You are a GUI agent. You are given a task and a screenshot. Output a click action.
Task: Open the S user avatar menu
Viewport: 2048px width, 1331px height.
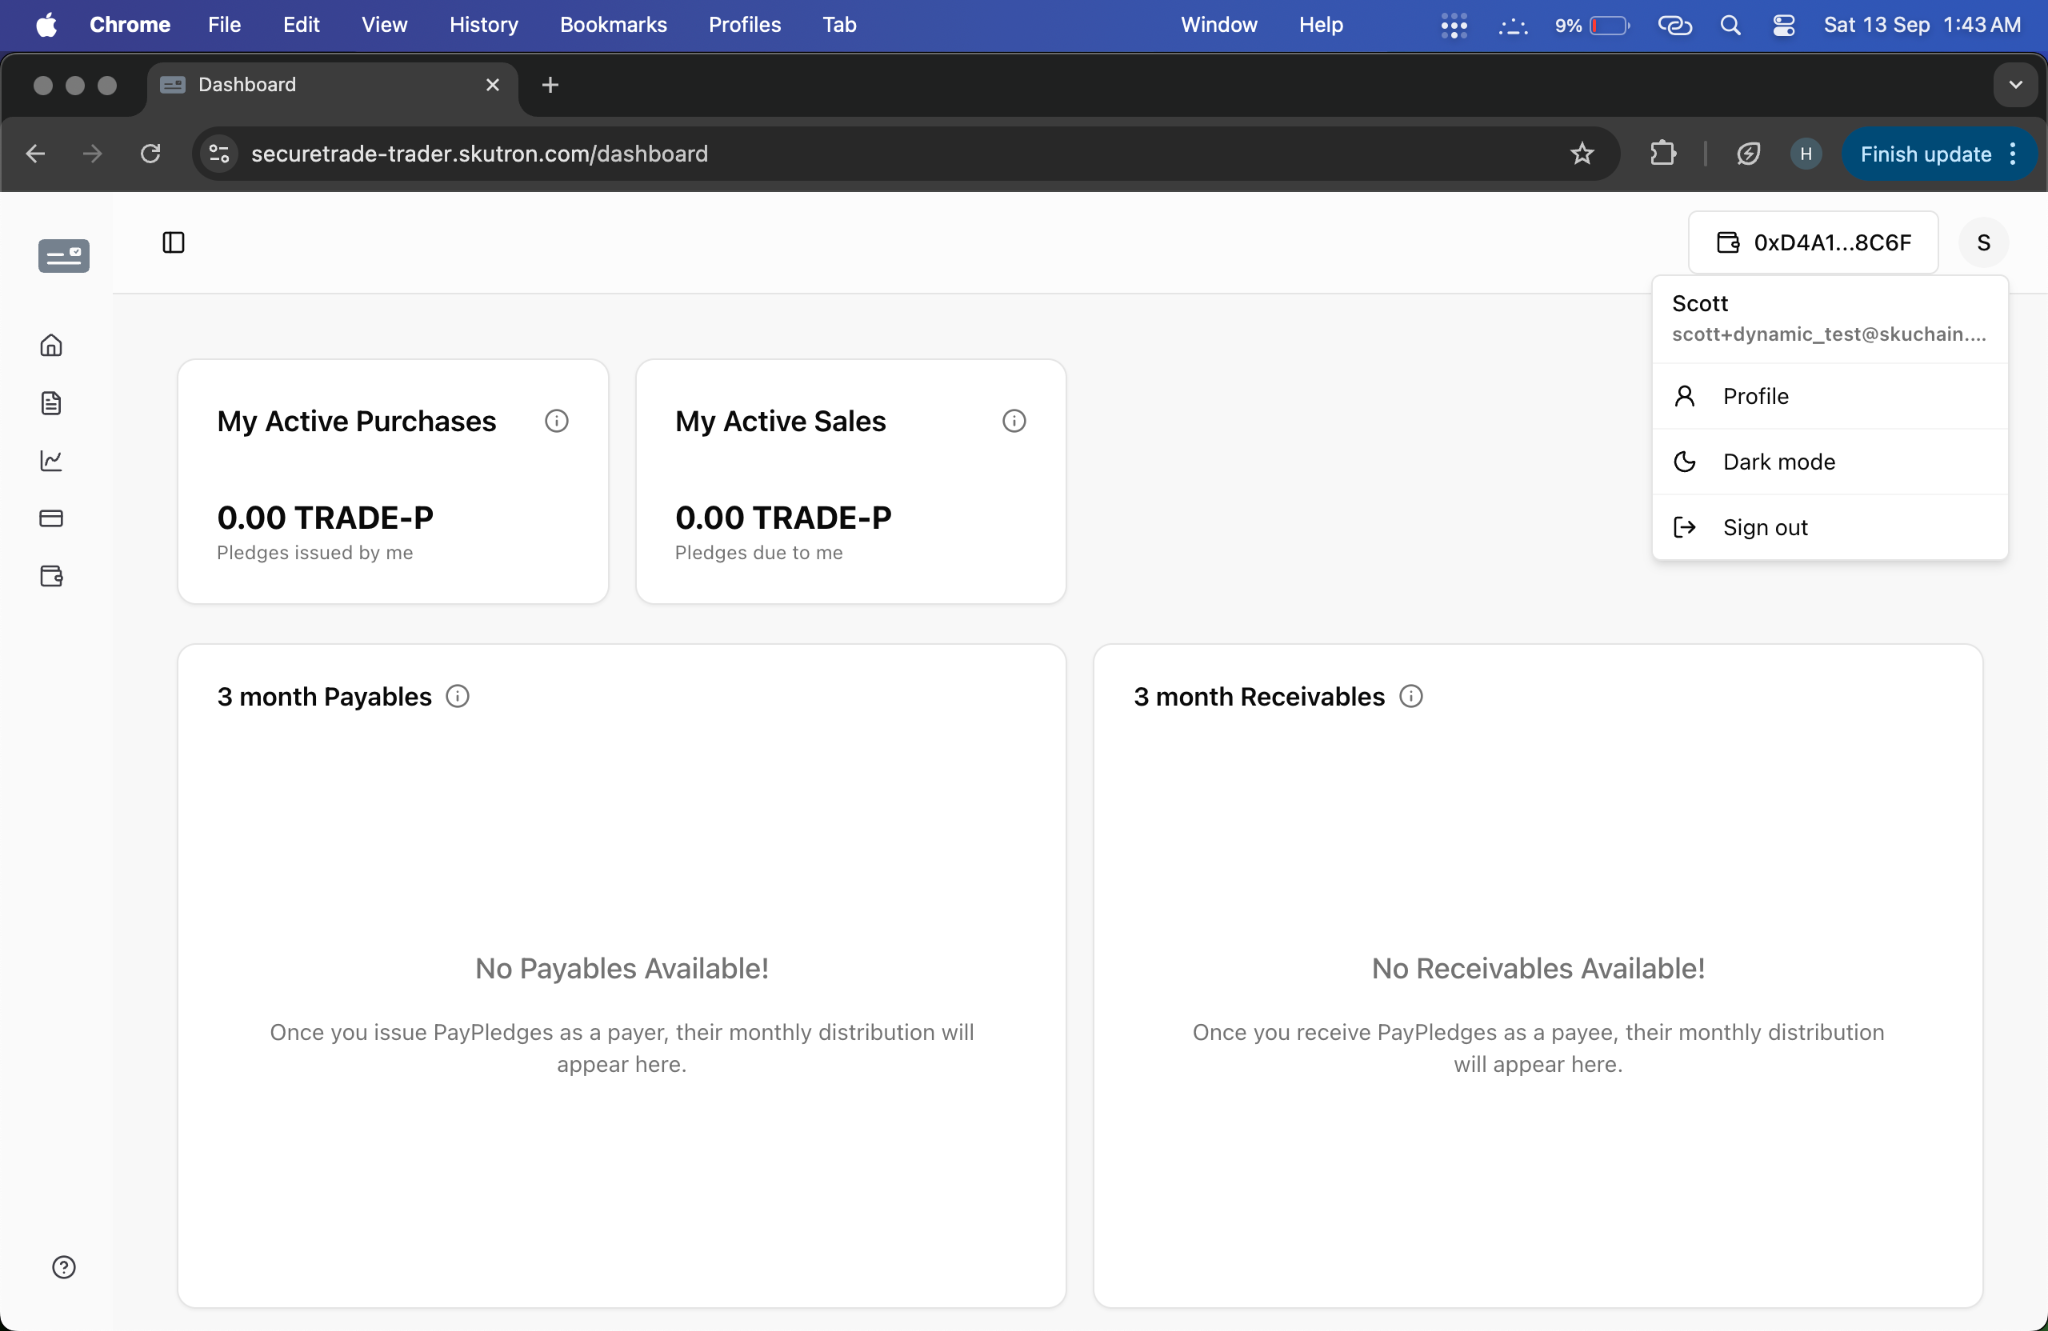(x=1984, y=242)
